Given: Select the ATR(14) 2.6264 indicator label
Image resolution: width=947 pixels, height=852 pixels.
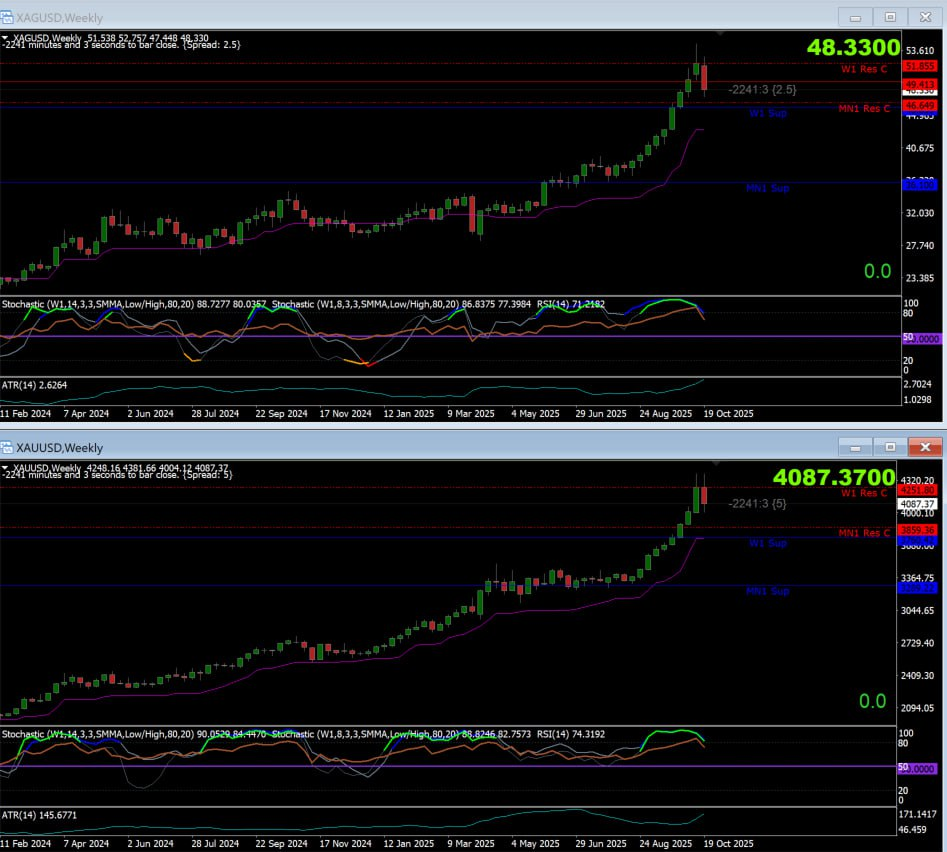Looking at the screenshot, I should [34, 385].
